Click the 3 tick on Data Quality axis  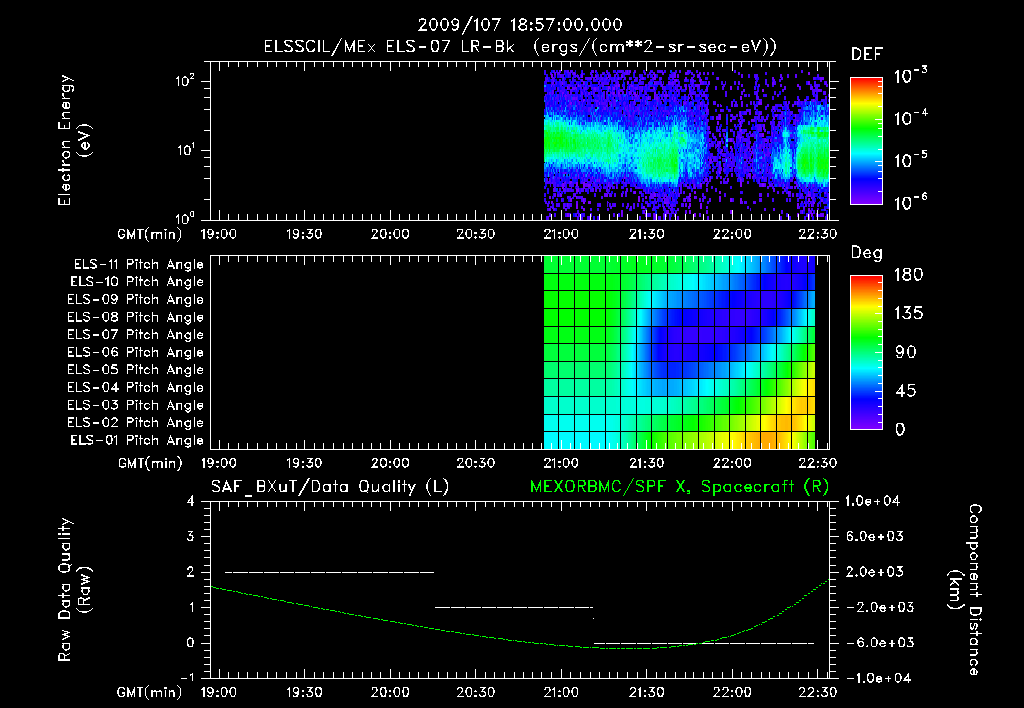pos(191,536)
